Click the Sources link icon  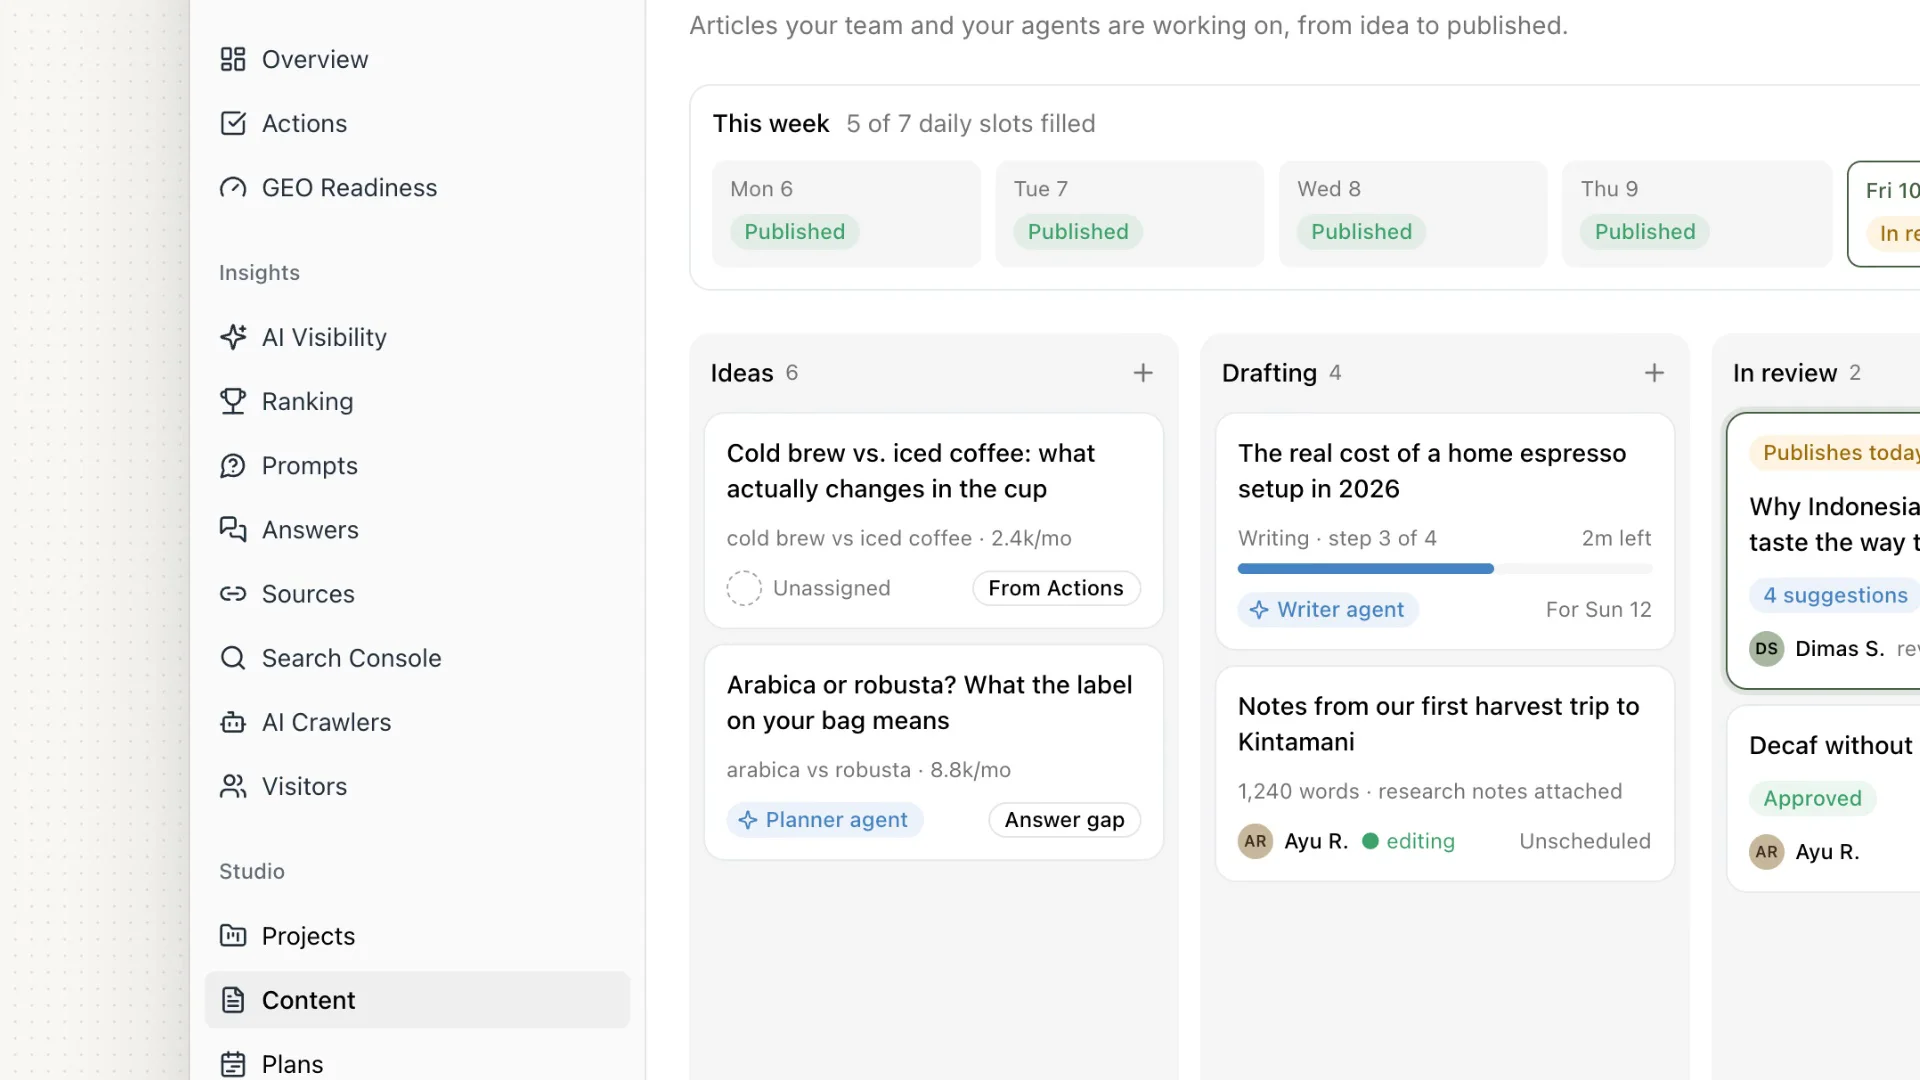coord(233,594)
